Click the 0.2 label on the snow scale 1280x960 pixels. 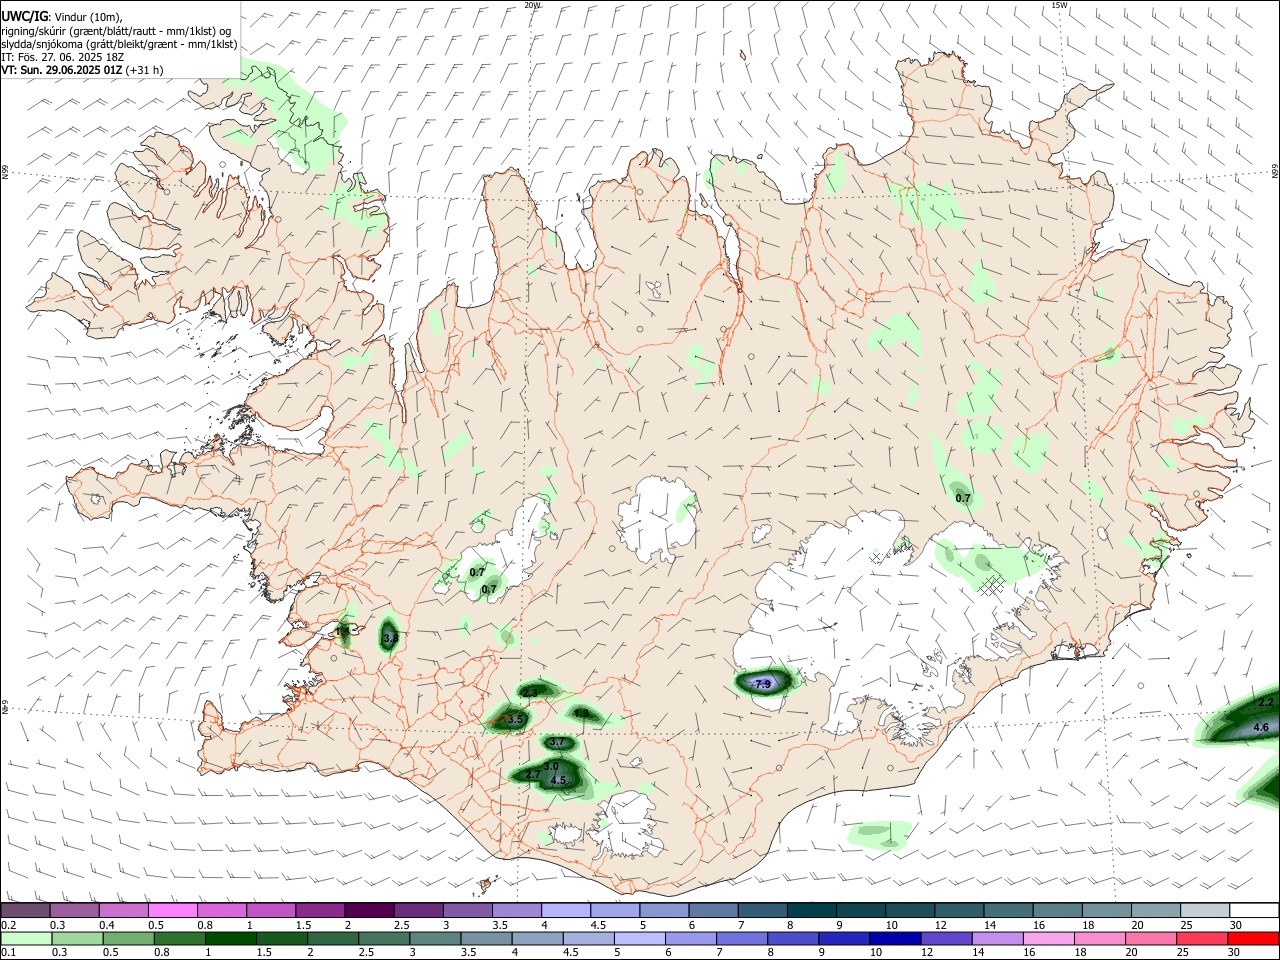pos(7,925)
